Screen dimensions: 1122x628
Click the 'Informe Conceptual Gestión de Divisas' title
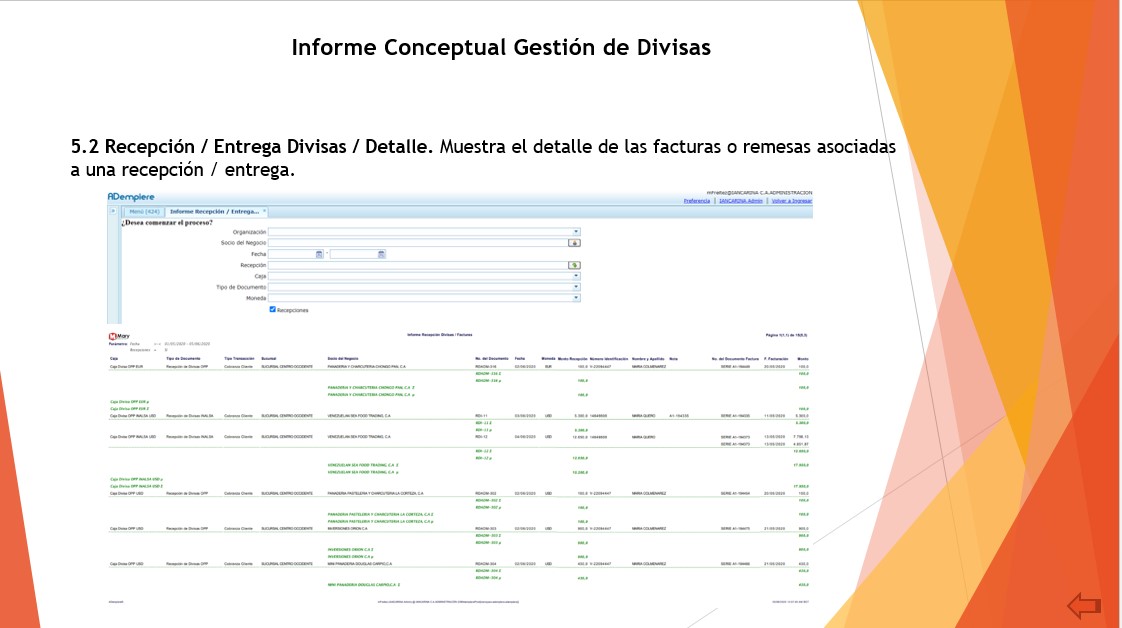pyautogui.click(x=501, y=47)
